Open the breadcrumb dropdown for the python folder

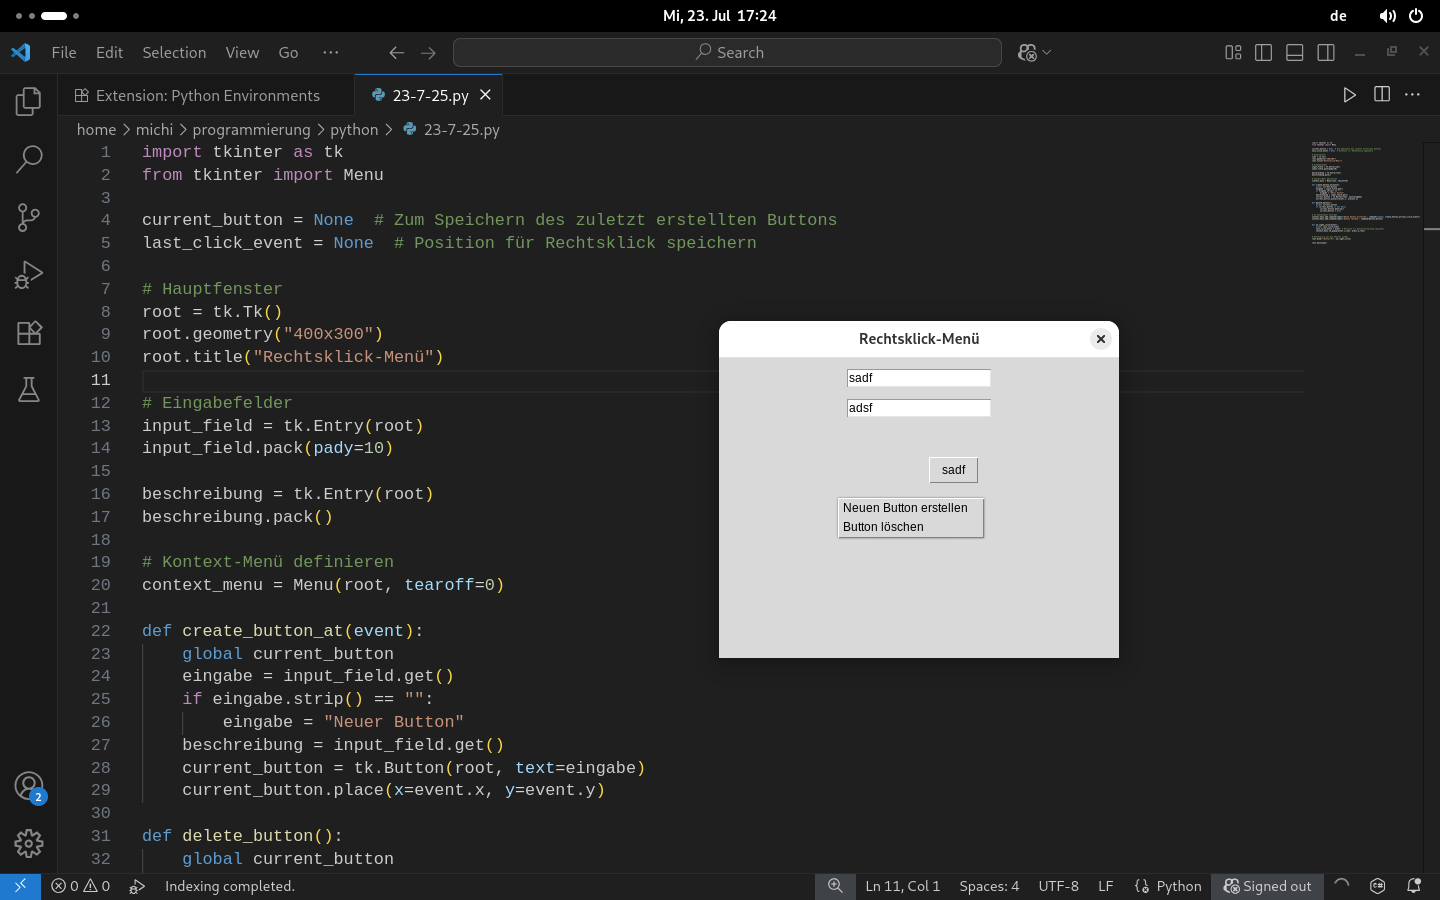click(354, 129)
